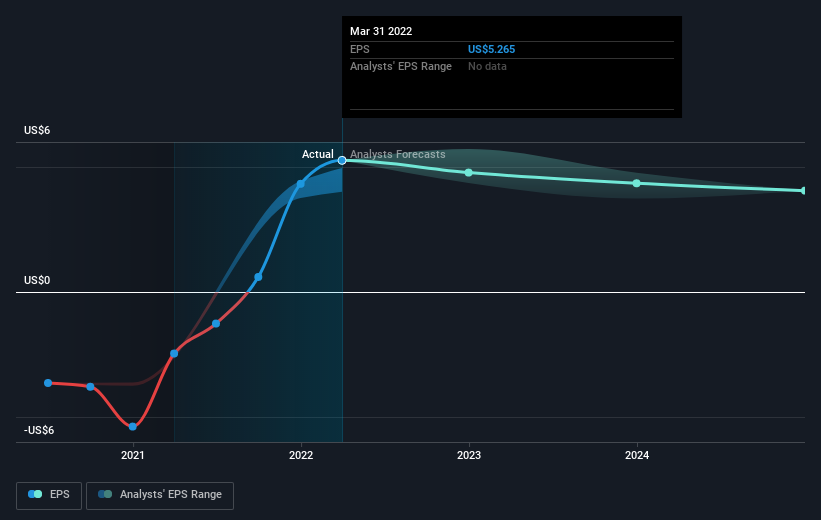Select the EPS point on the 2022 gridline
This screenshot has height=520, width=821.
click(301, 184)
